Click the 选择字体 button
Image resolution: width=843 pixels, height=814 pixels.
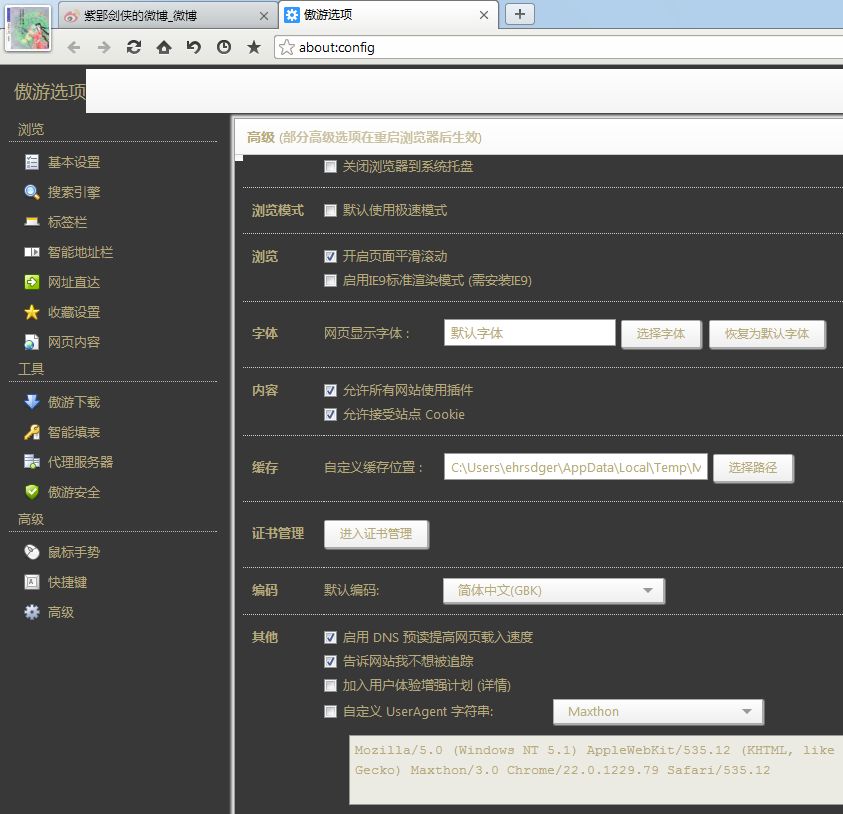[x=661, y=334]
